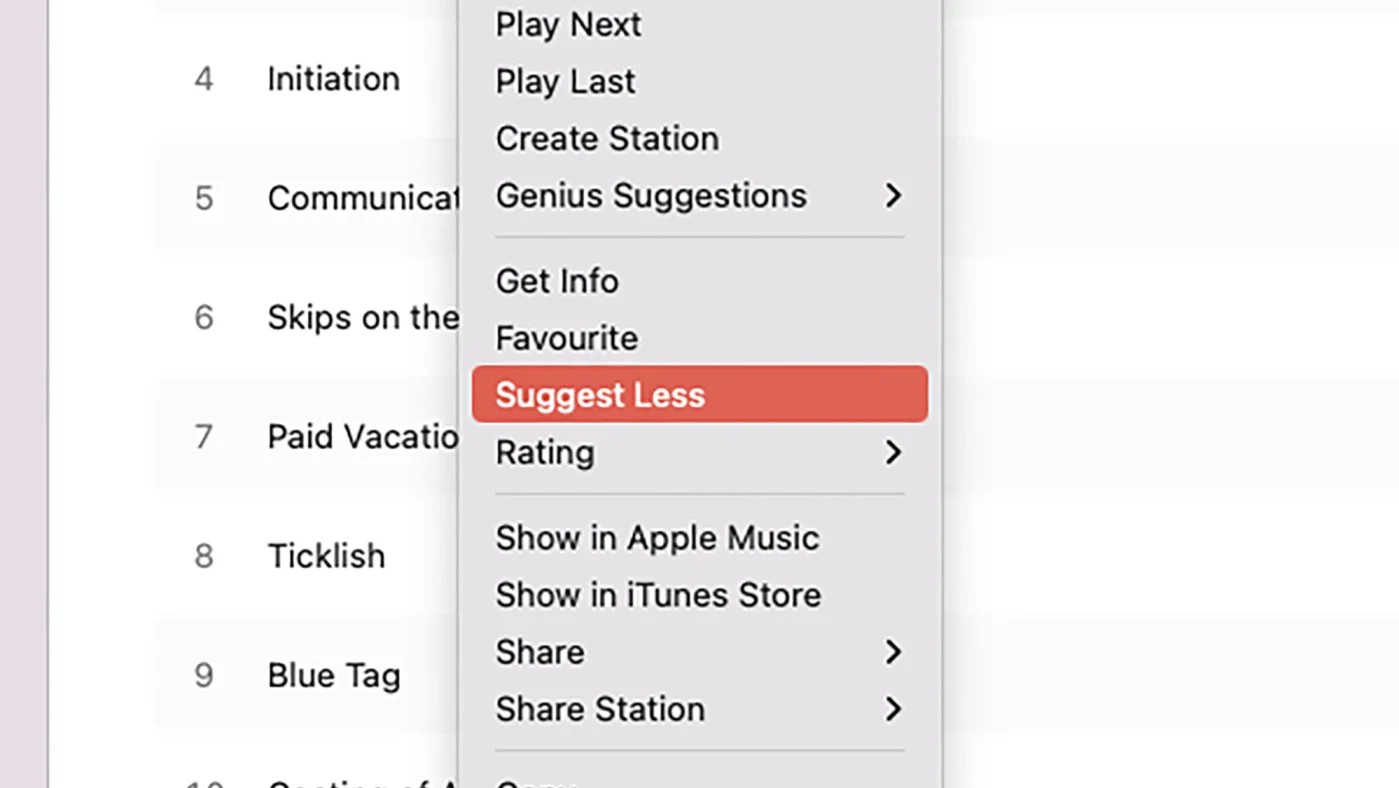Choose Play Next from context menu
Image resolution: width=1399 pixels, height=788 pixels.
point(568,25)
